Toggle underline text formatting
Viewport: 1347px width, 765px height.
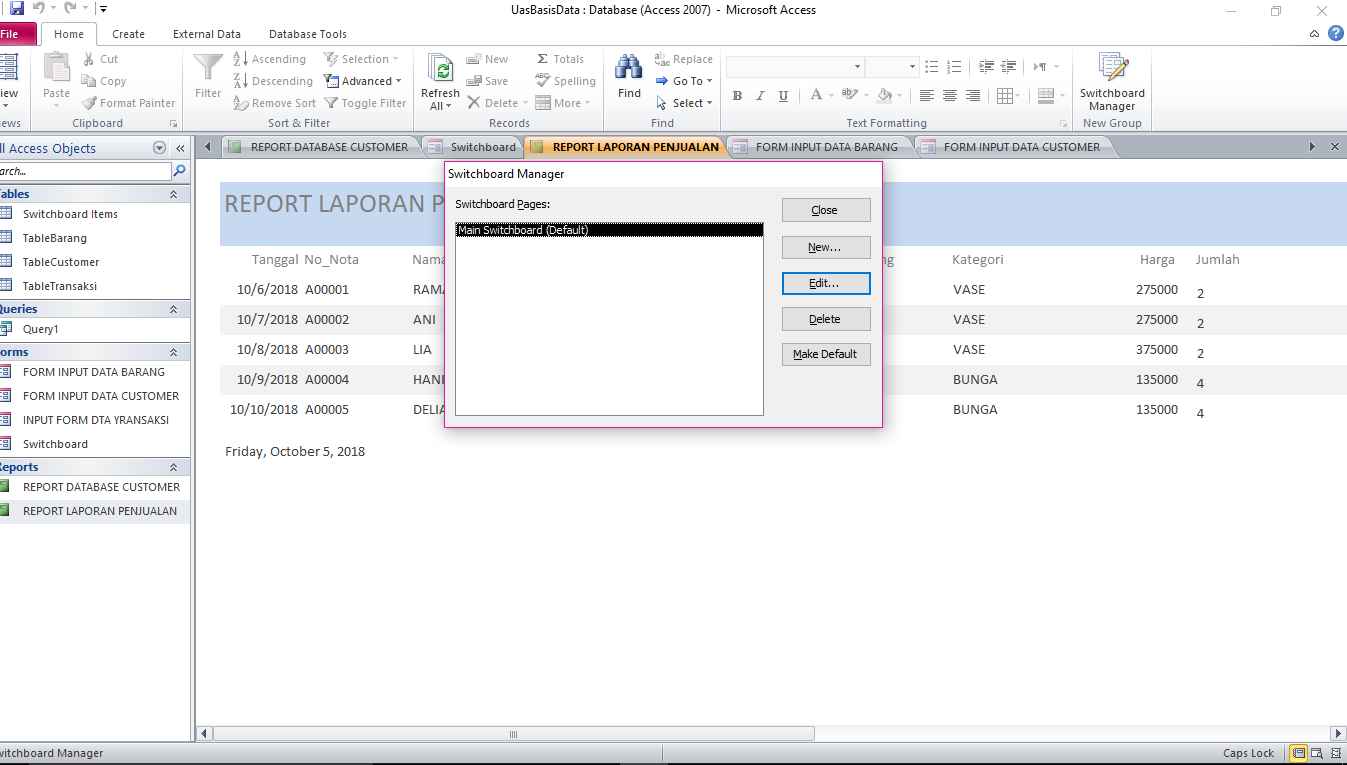pyautogui.click(x=783, y=95)
